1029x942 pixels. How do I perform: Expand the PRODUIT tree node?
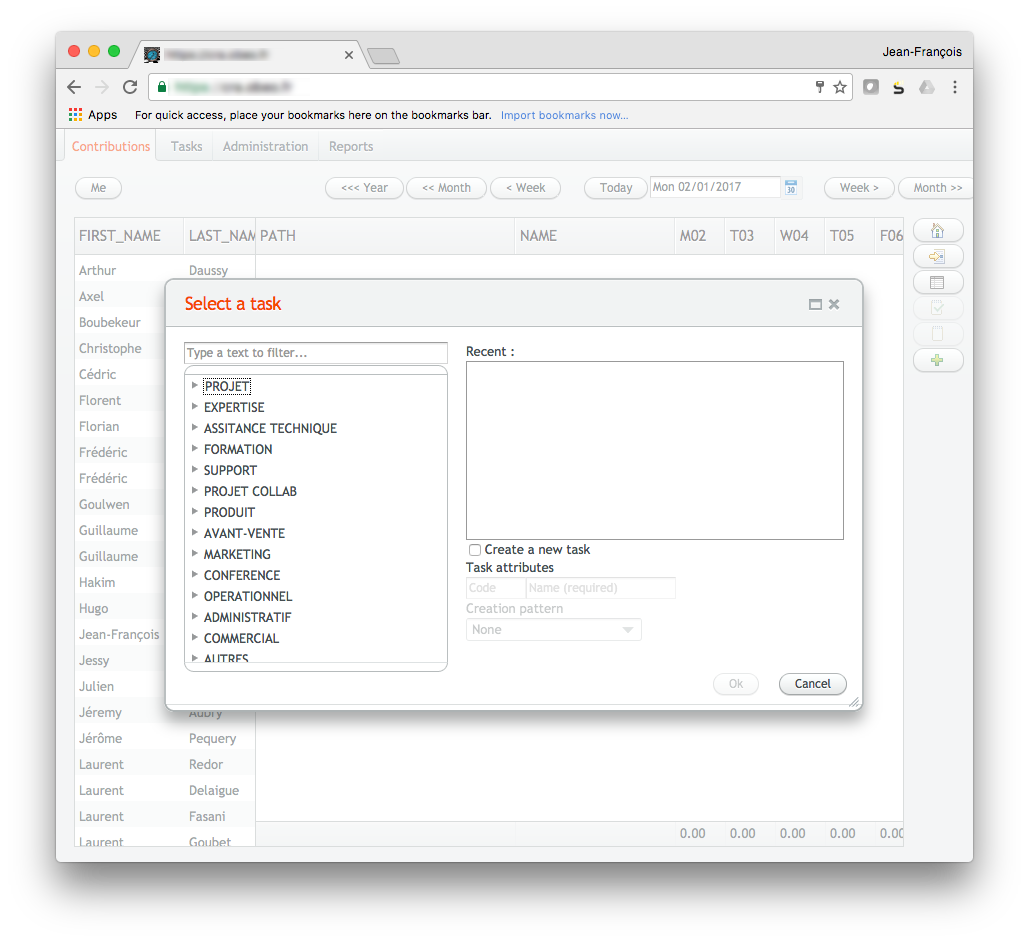(194, 511)
